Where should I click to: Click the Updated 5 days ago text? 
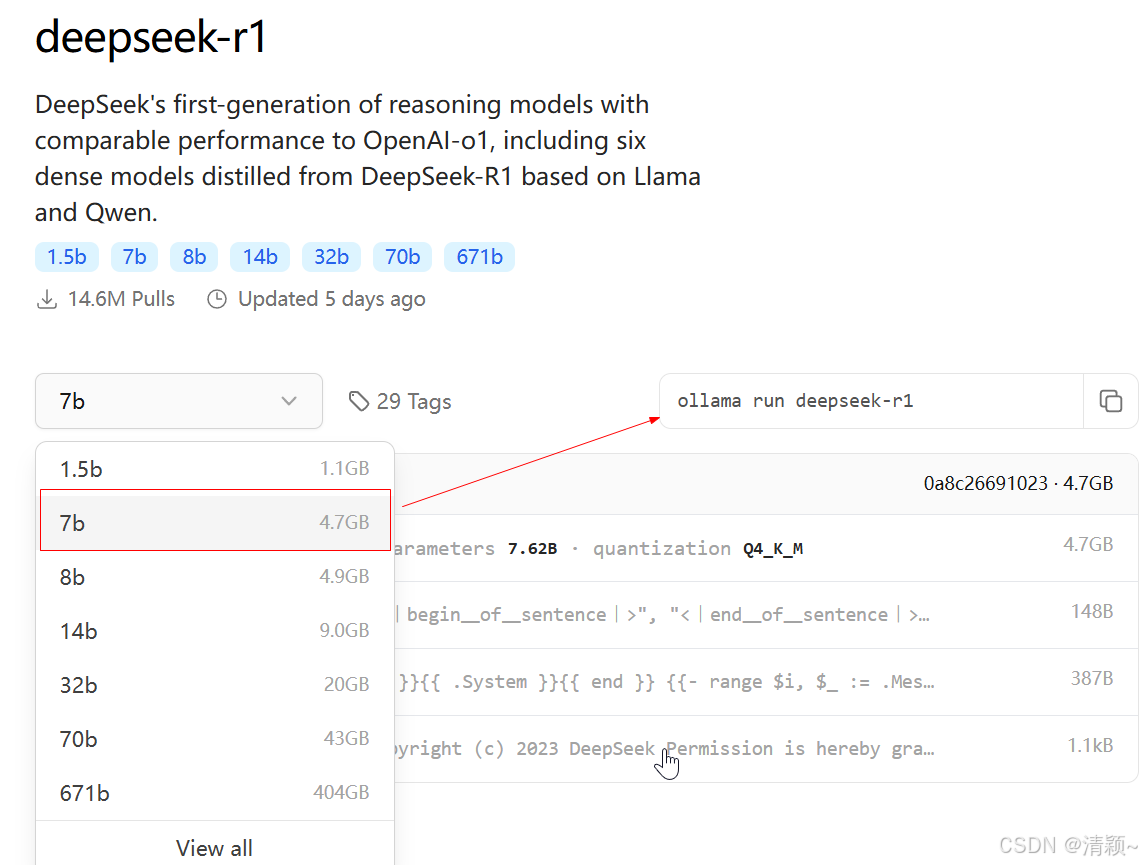coord(331,299)
